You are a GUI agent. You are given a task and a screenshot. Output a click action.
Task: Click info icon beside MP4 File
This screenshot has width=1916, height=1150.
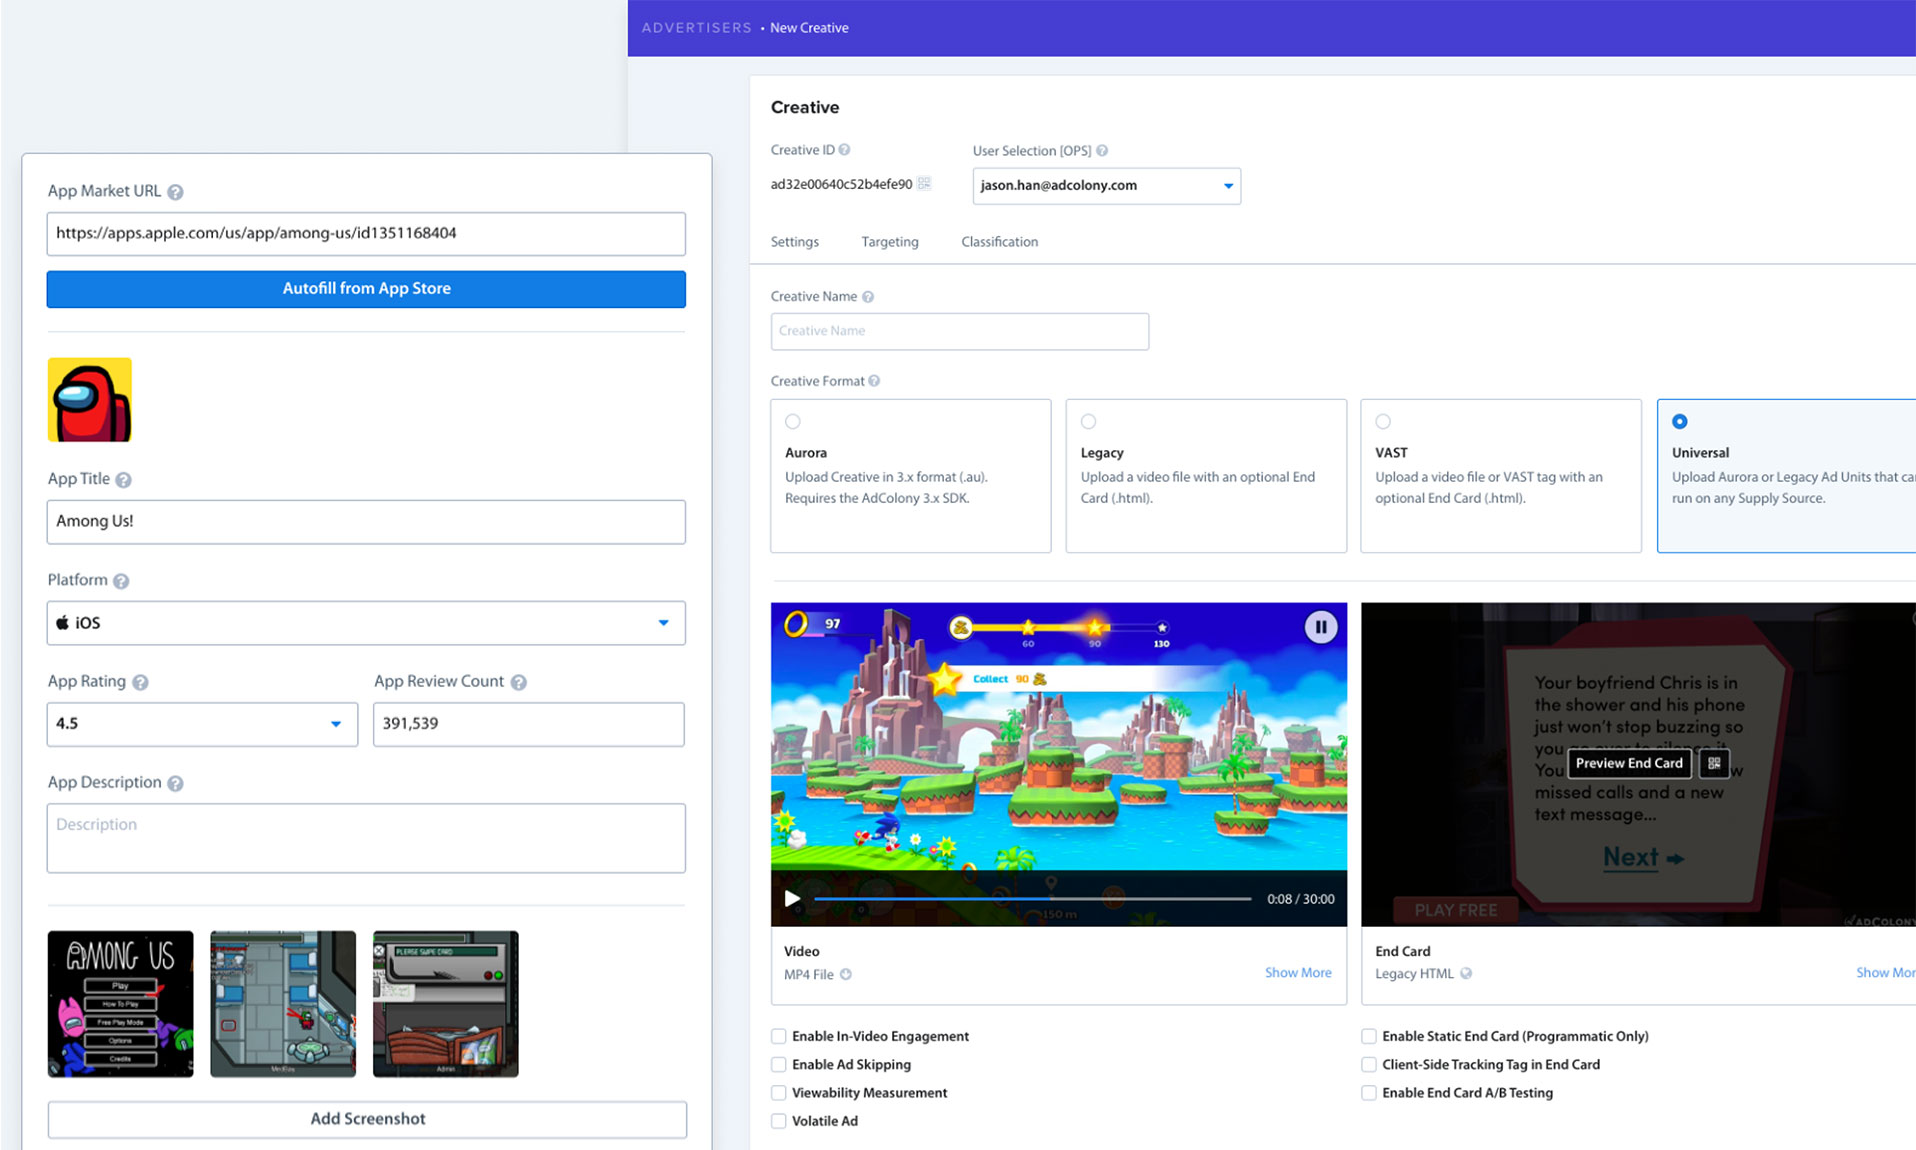846,974
